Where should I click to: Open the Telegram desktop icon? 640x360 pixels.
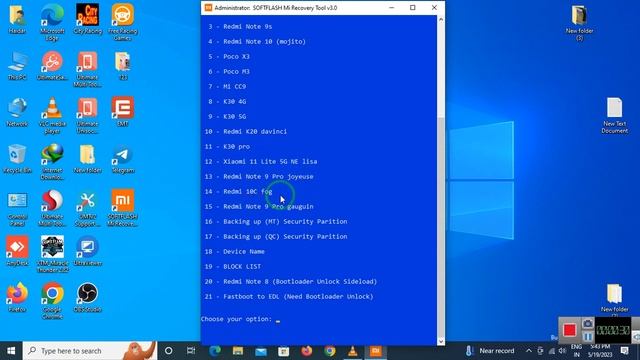pyautogui.click(x=122, y=159)
